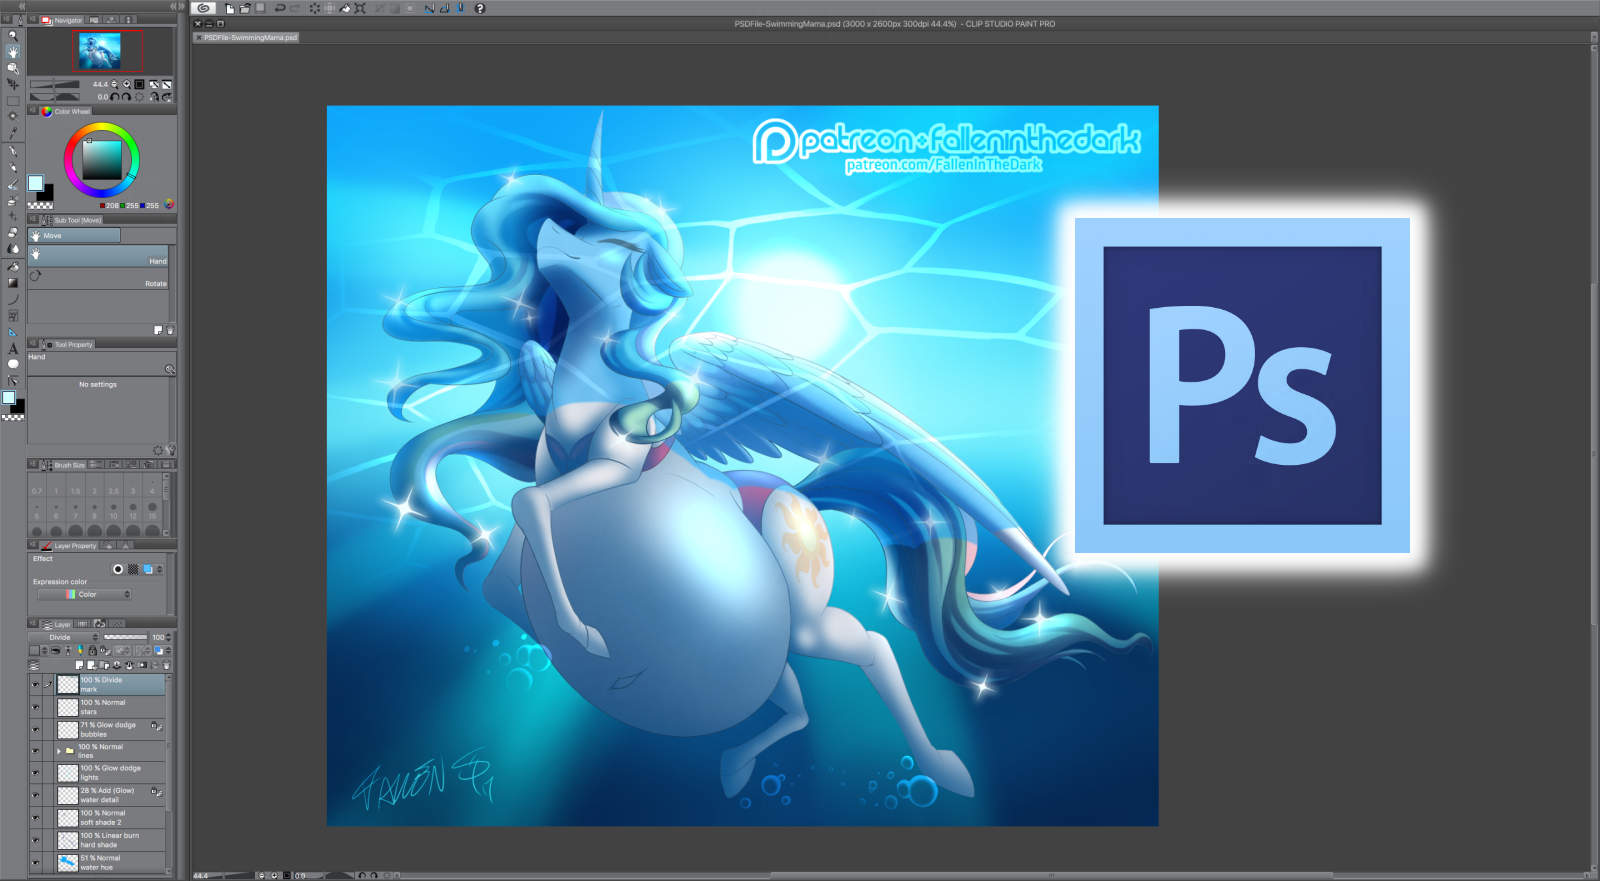This screenshot has width=1600, height=881.
Task: Expand the 'lines' layer folder
Action: point(59,751)
